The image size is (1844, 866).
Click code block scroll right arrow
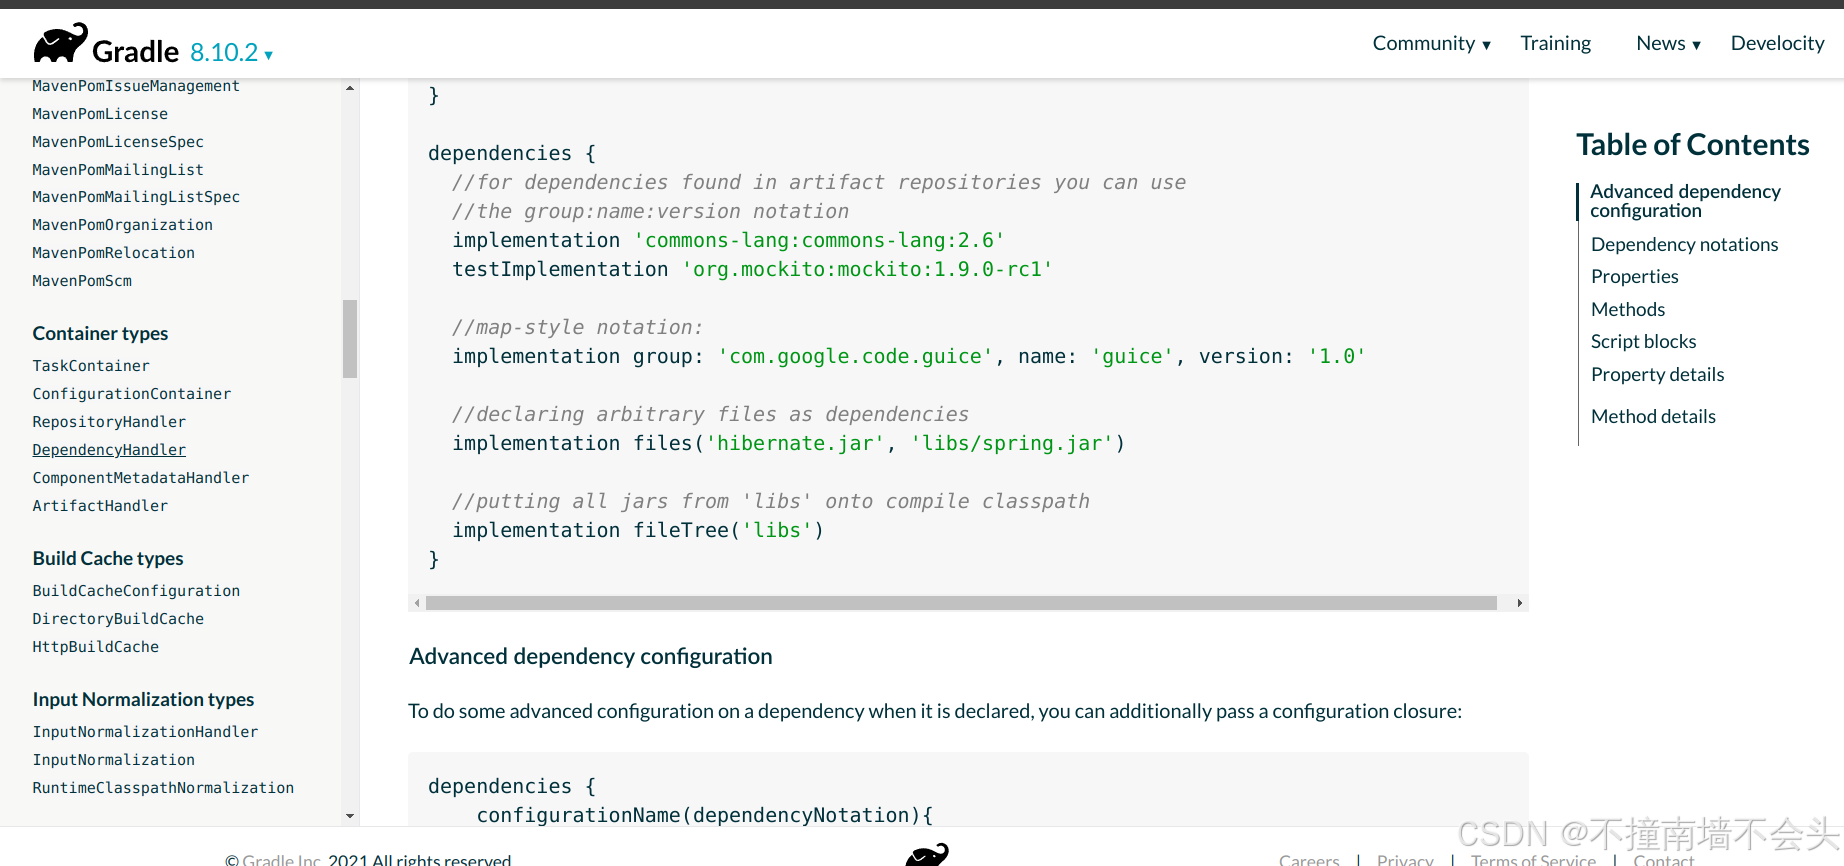[x=1519, y=603]
